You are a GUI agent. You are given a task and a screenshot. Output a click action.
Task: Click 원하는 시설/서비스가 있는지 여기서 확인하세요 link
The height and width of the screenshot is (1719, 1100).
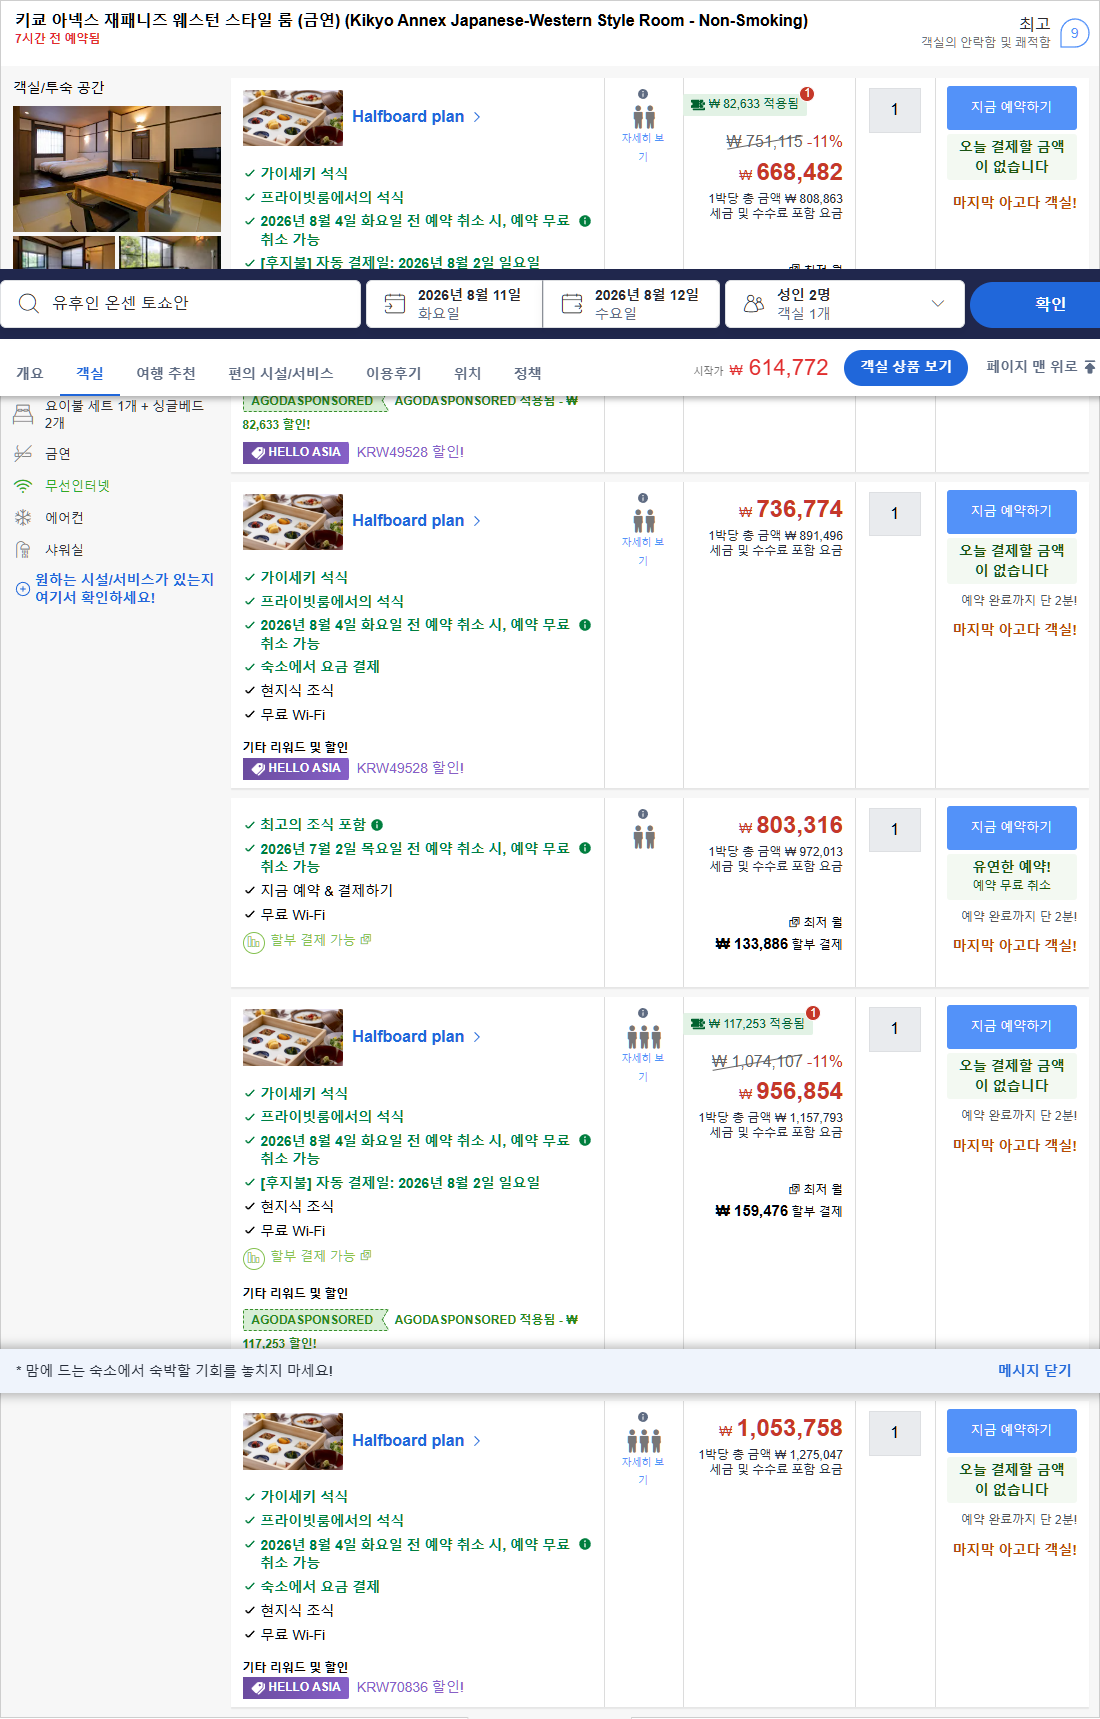click(x=124, y=588)
